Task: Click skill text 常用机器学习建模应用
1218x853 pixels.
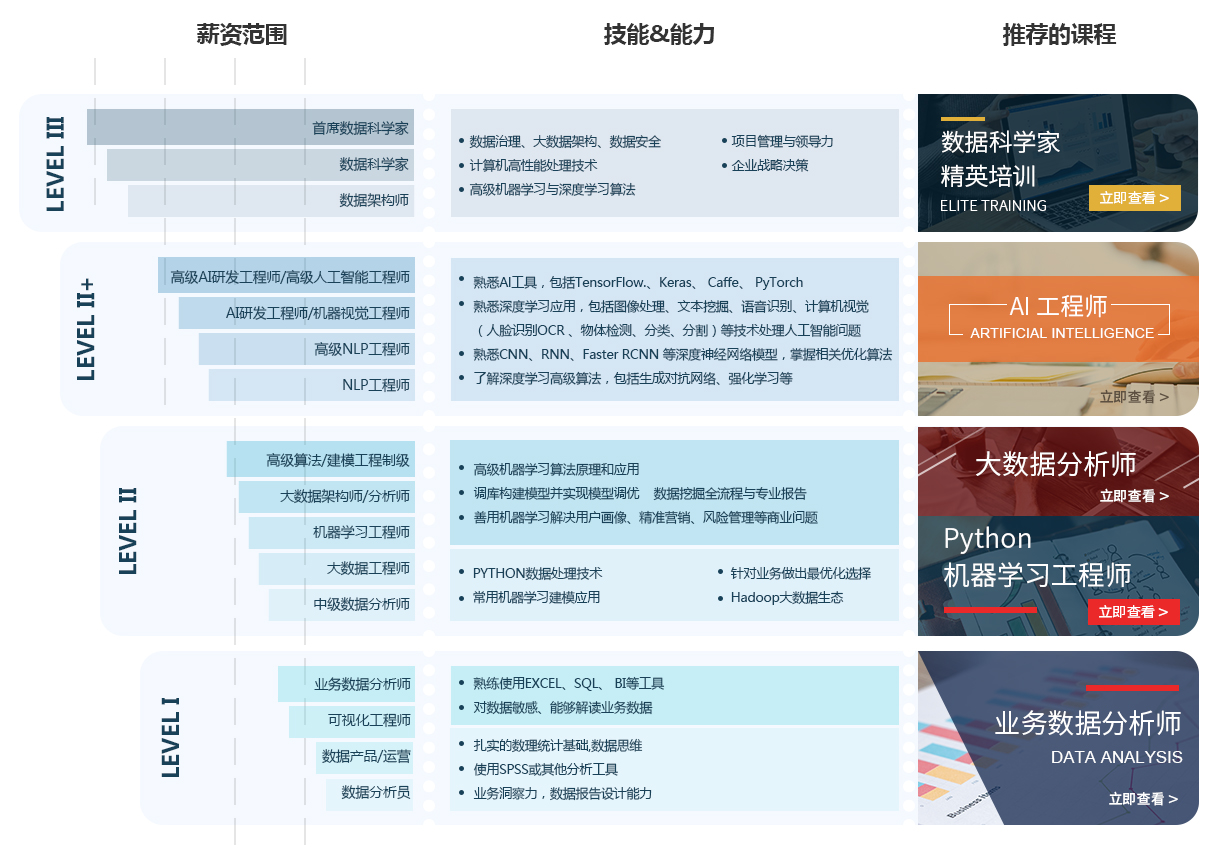Action: [x=536, y=598]
